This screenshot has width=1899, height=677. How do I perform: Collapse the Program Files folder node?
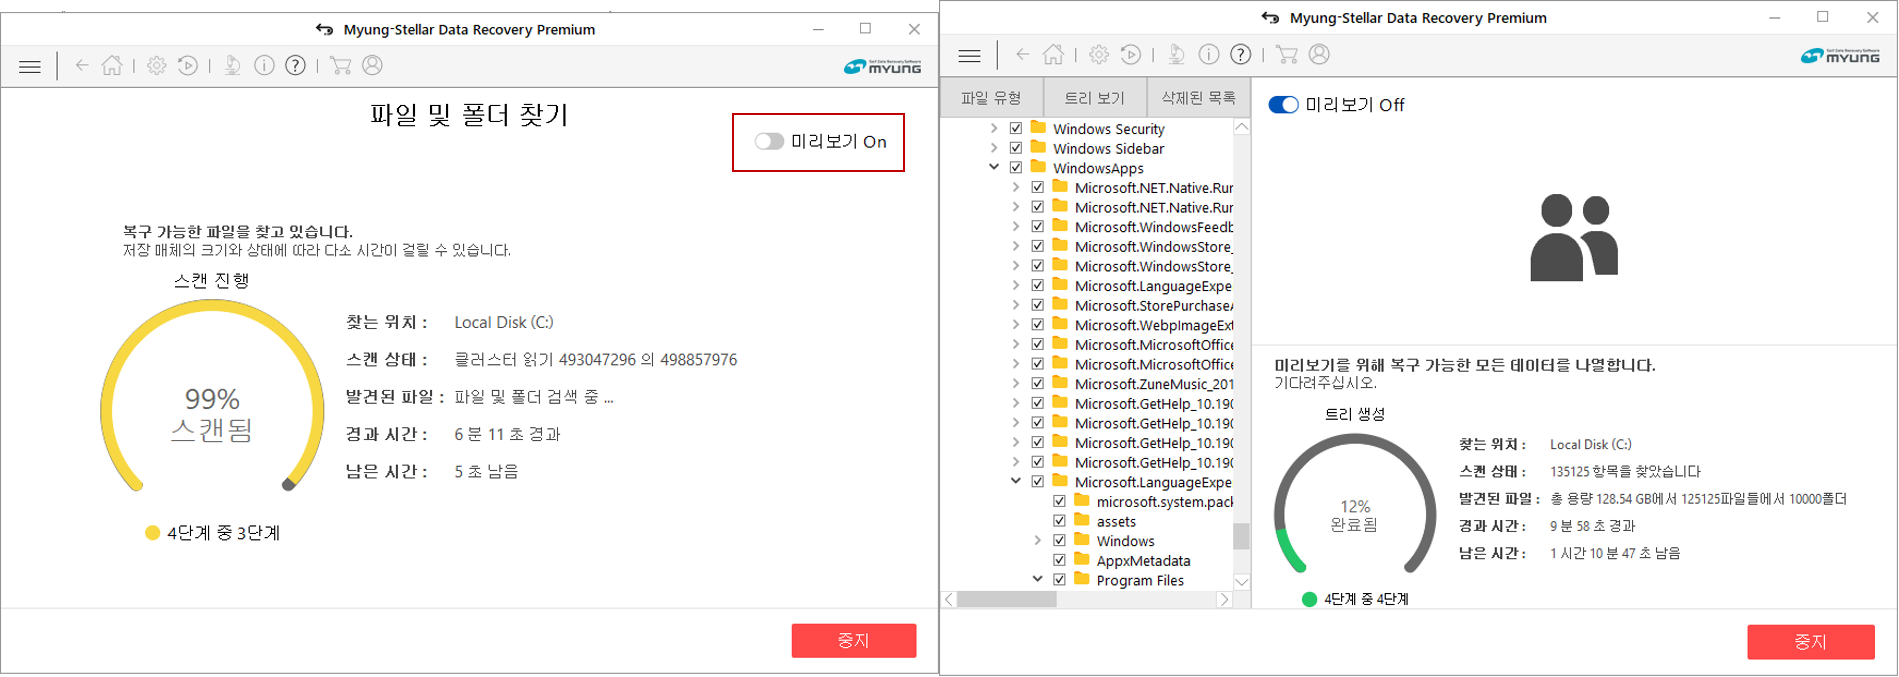(1037, 580)
